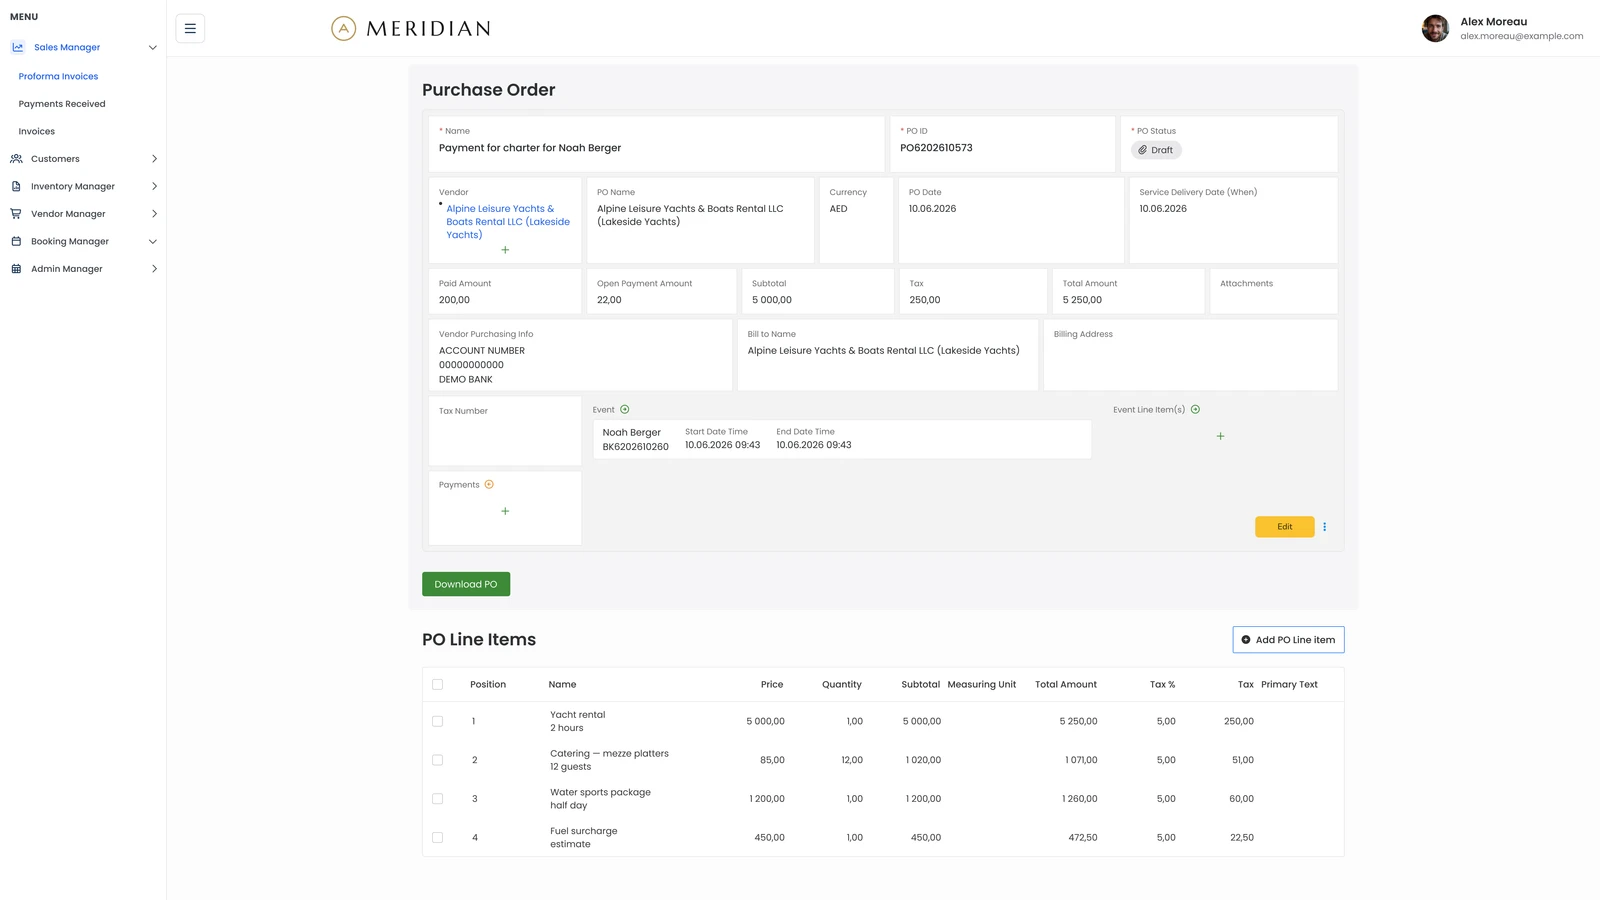Click the PO ID value PO6202610573
Screen dimensions: 1600x900
click(936, 148)
